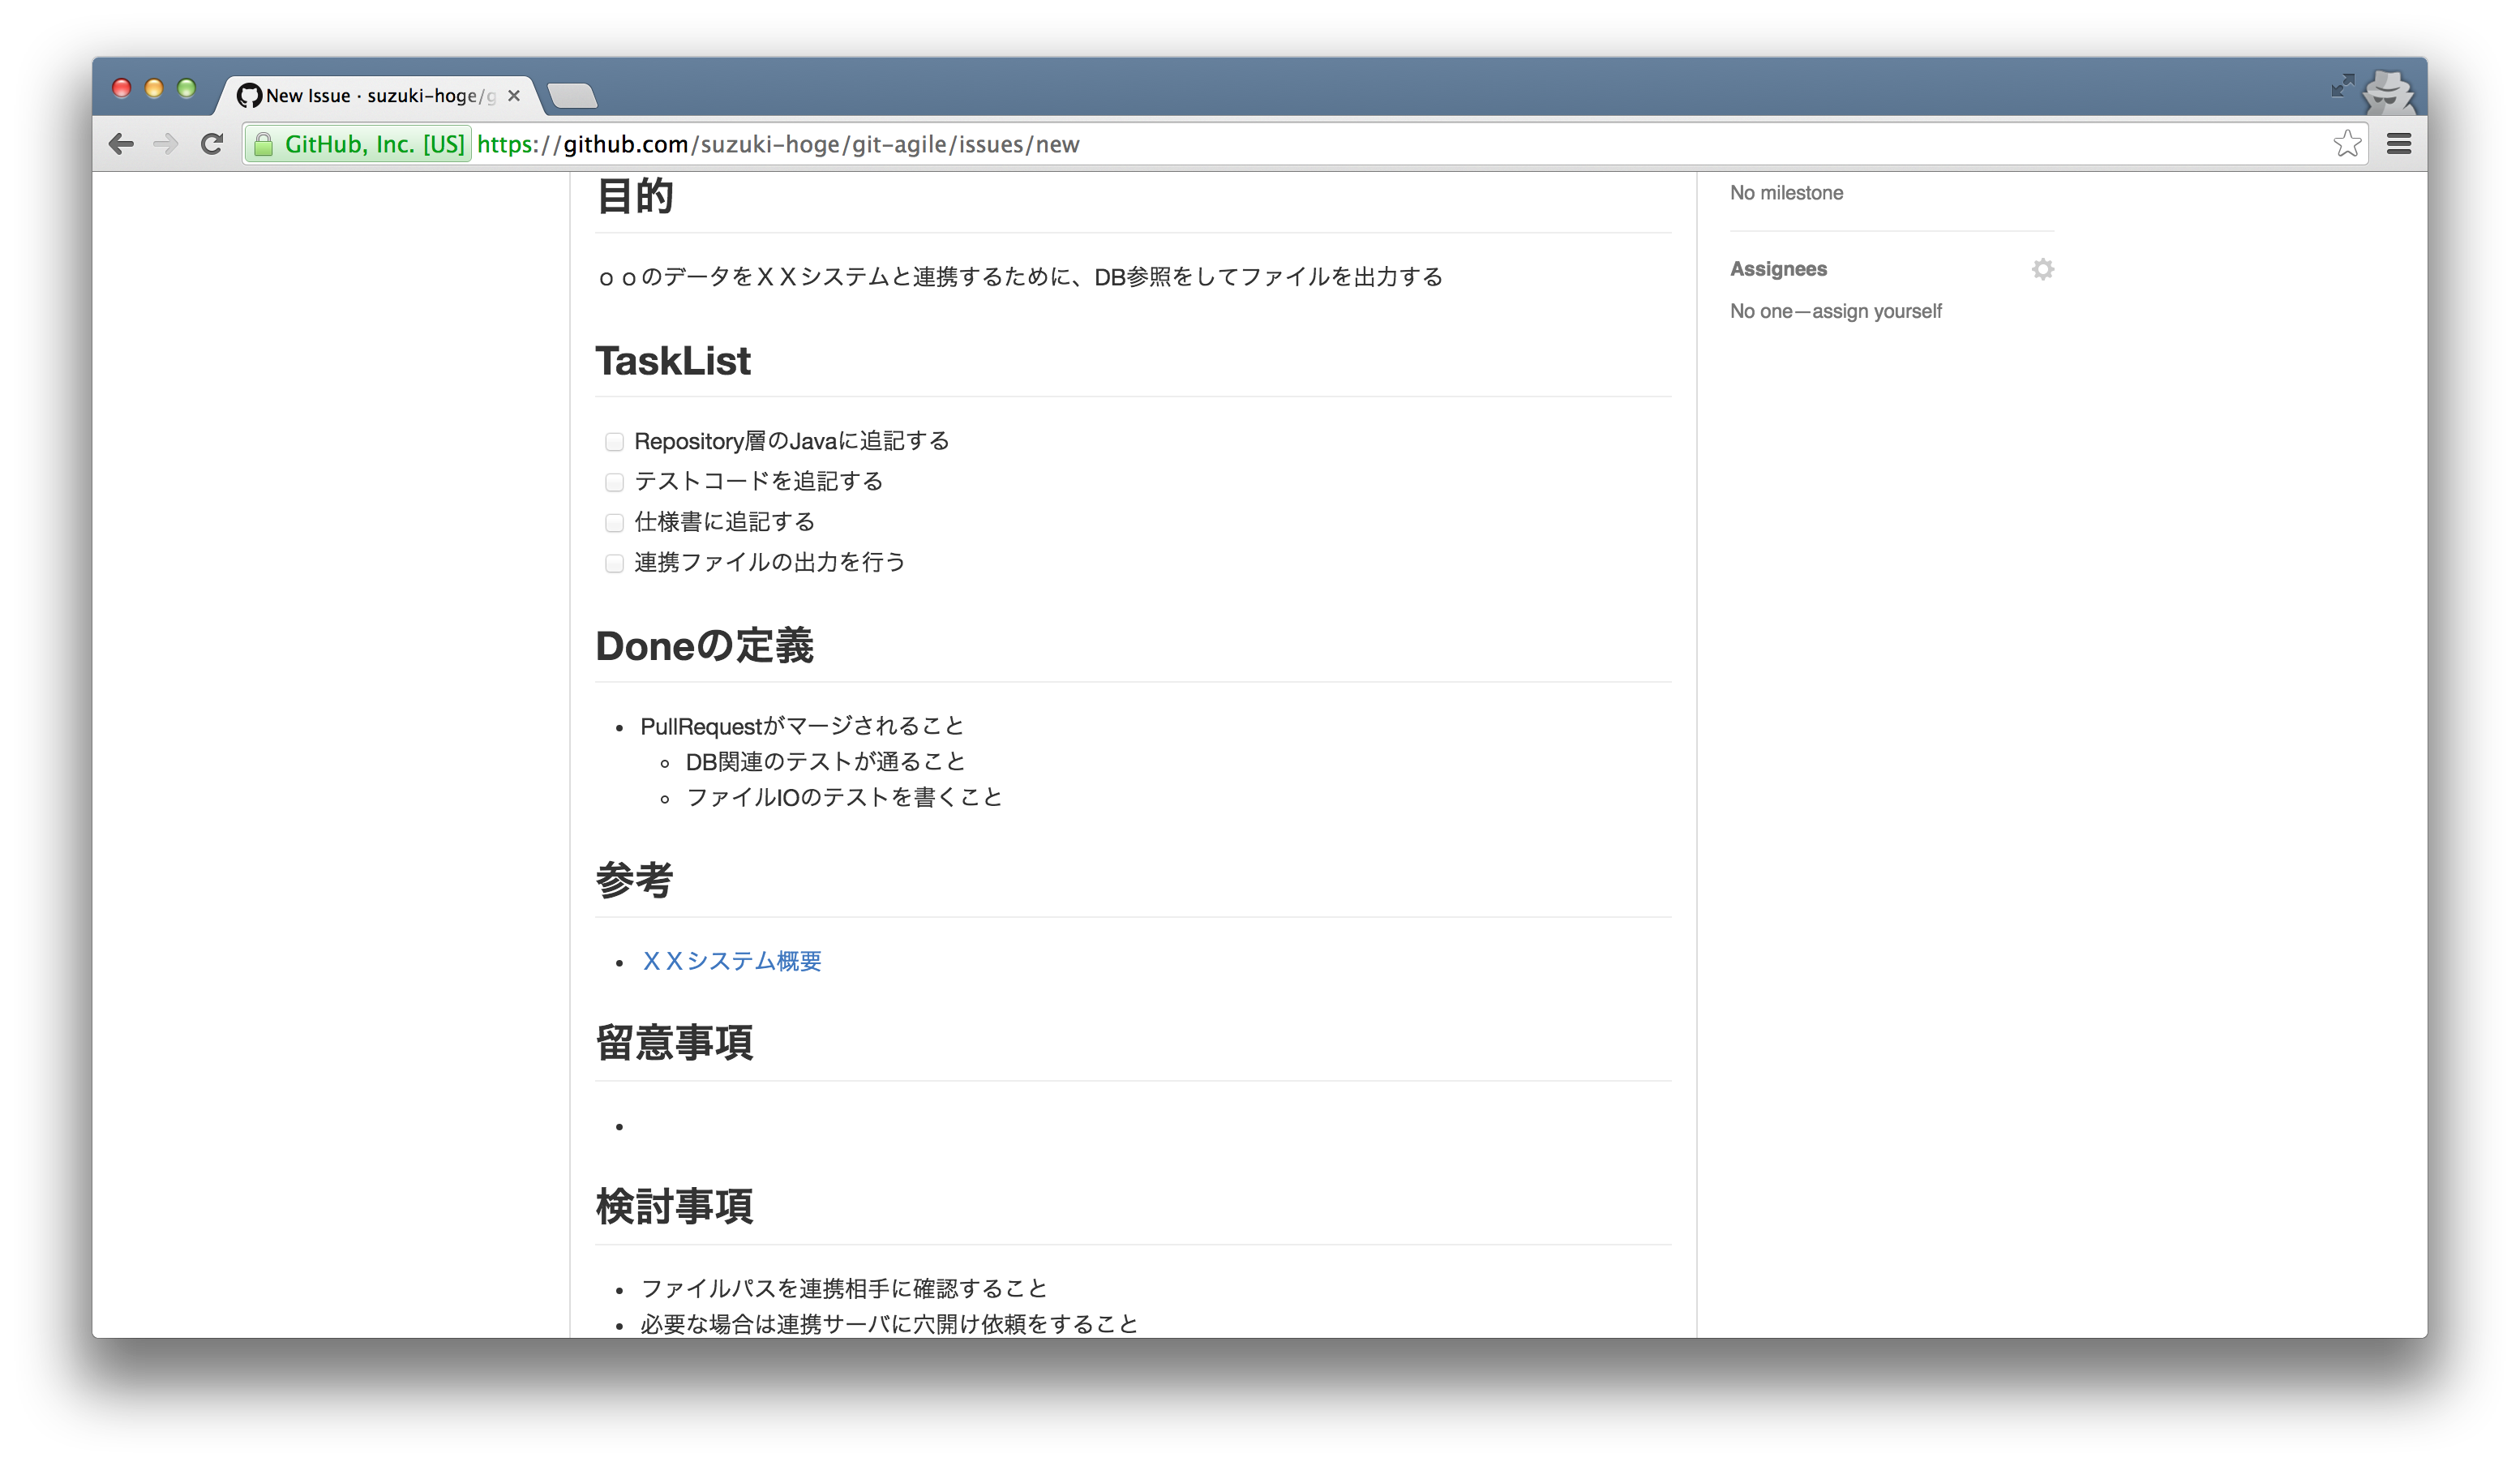The image size is (2520, 1466).
Task: Check the テストコードを追記する task
Action: (614, 482)
